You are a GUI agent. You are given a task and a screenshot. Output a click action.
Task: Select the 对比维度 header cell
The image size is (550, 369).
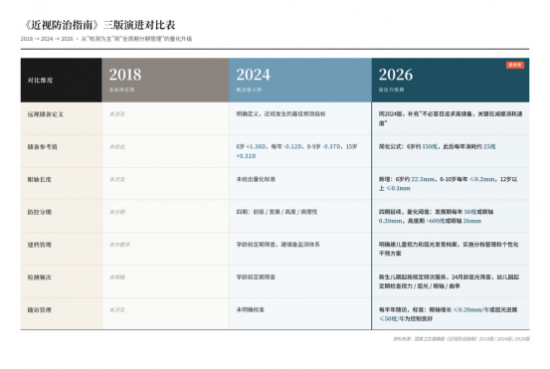(61, 80)
